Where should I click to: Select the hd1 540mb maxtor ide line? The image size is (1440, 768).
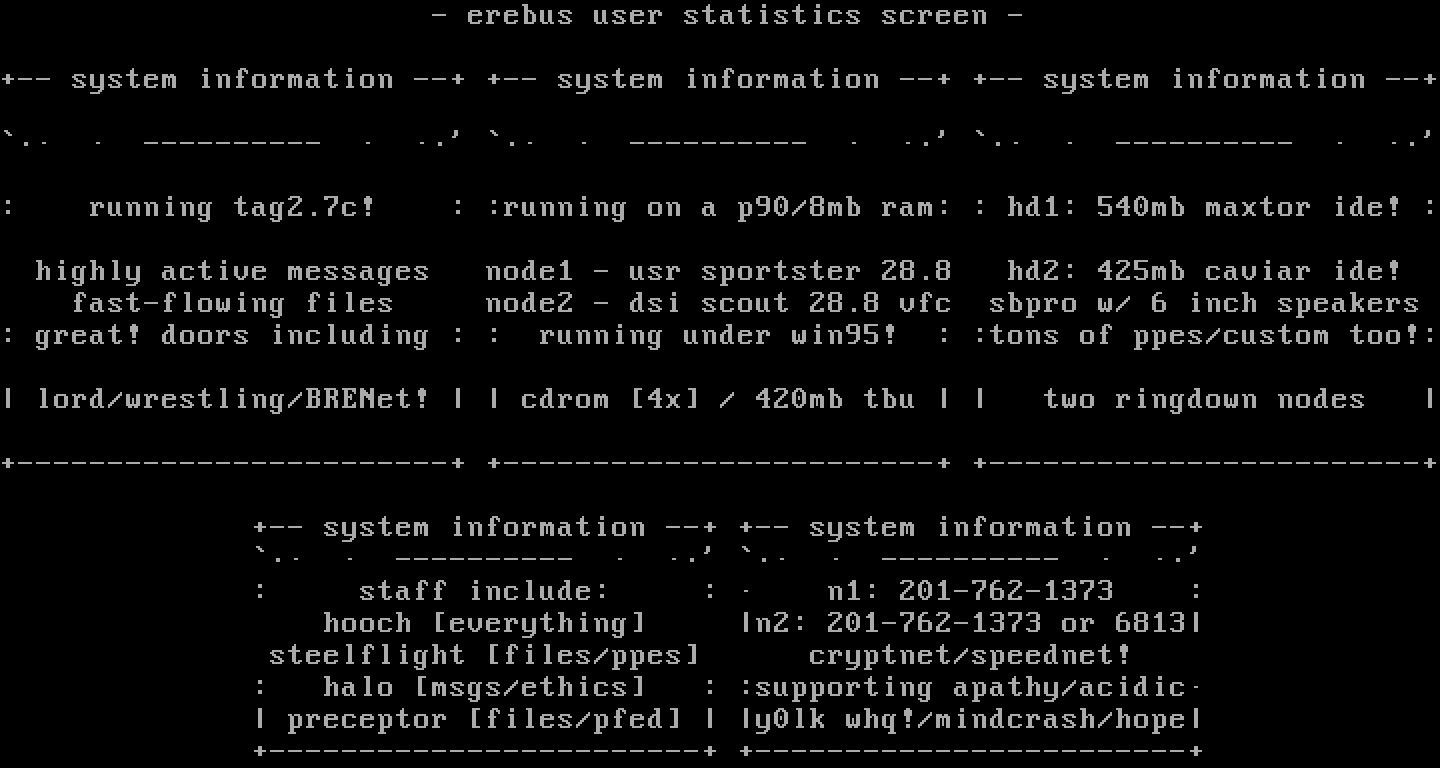[x=1204, y=208]
